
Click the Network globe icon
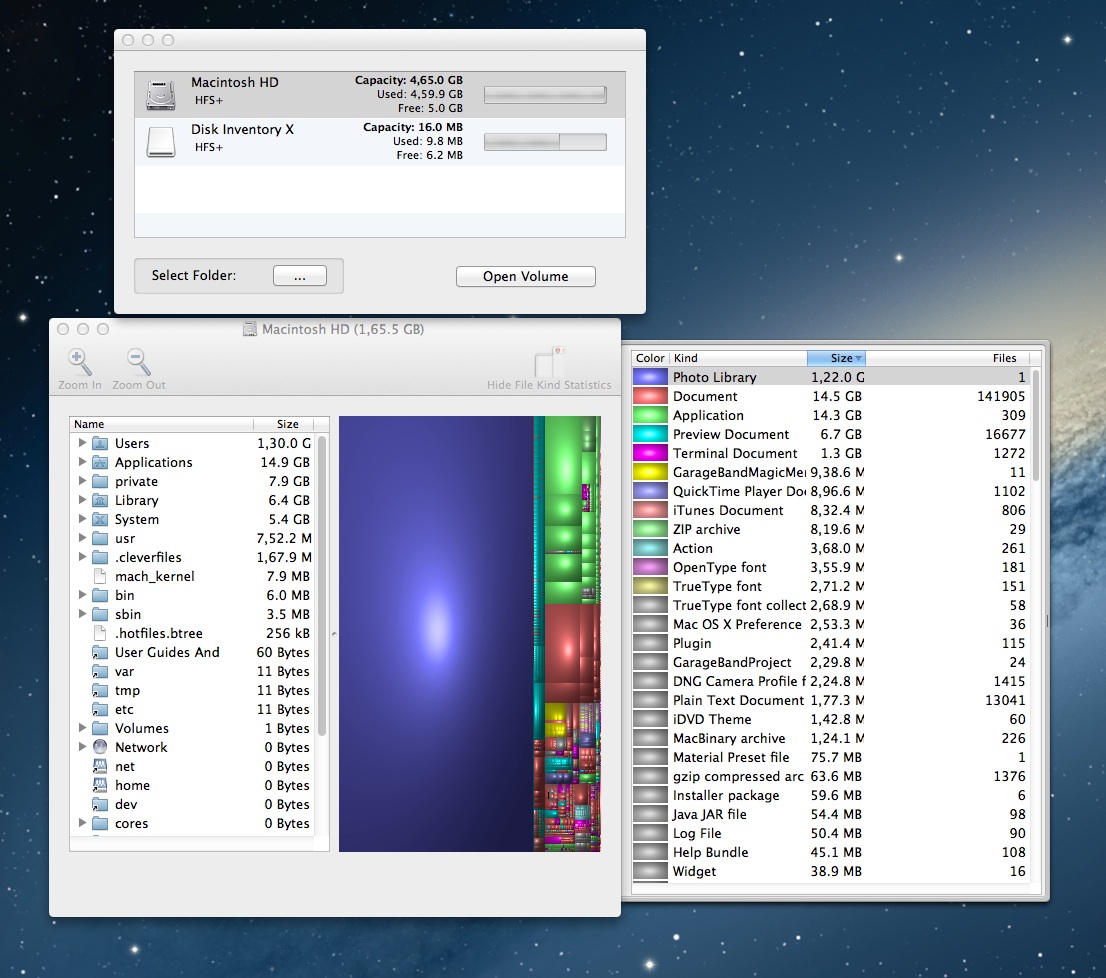pos(100,747)
